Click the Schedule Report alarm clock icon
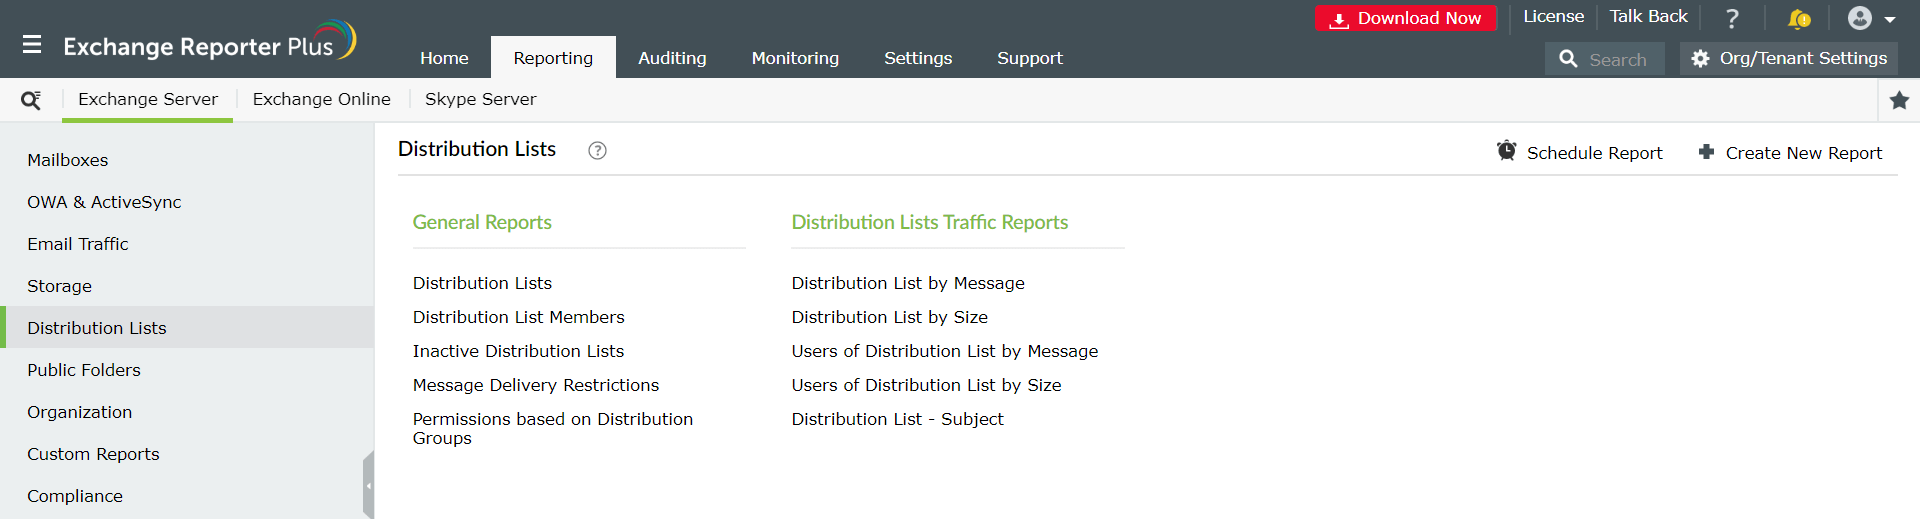 tap(1506, 151)
